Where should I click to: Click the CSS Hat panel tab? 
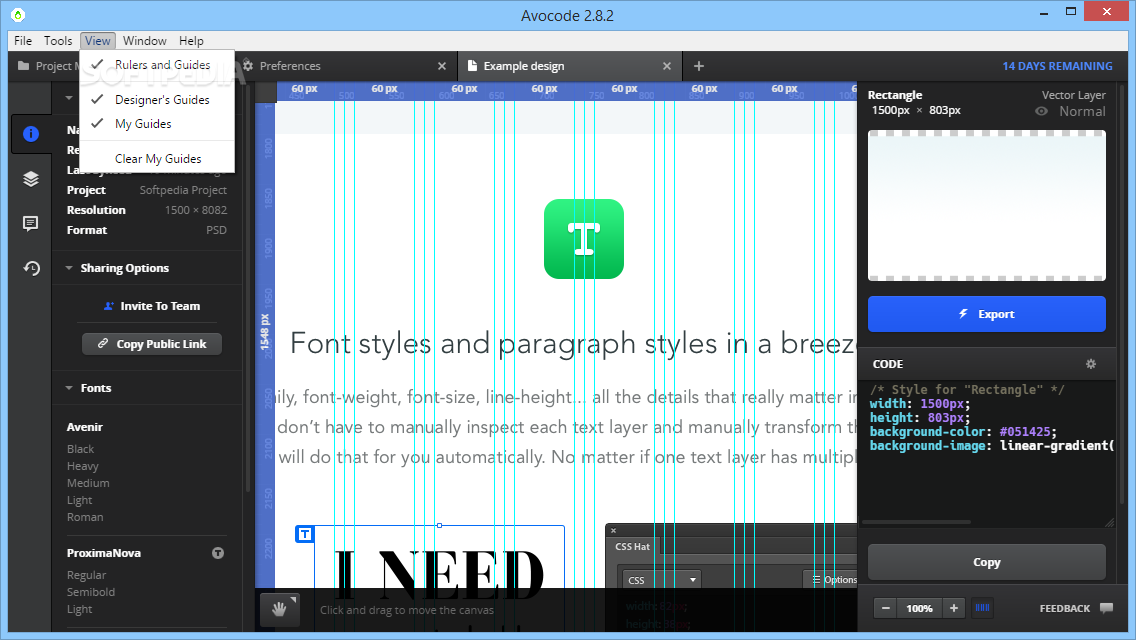tap(632, 547)
